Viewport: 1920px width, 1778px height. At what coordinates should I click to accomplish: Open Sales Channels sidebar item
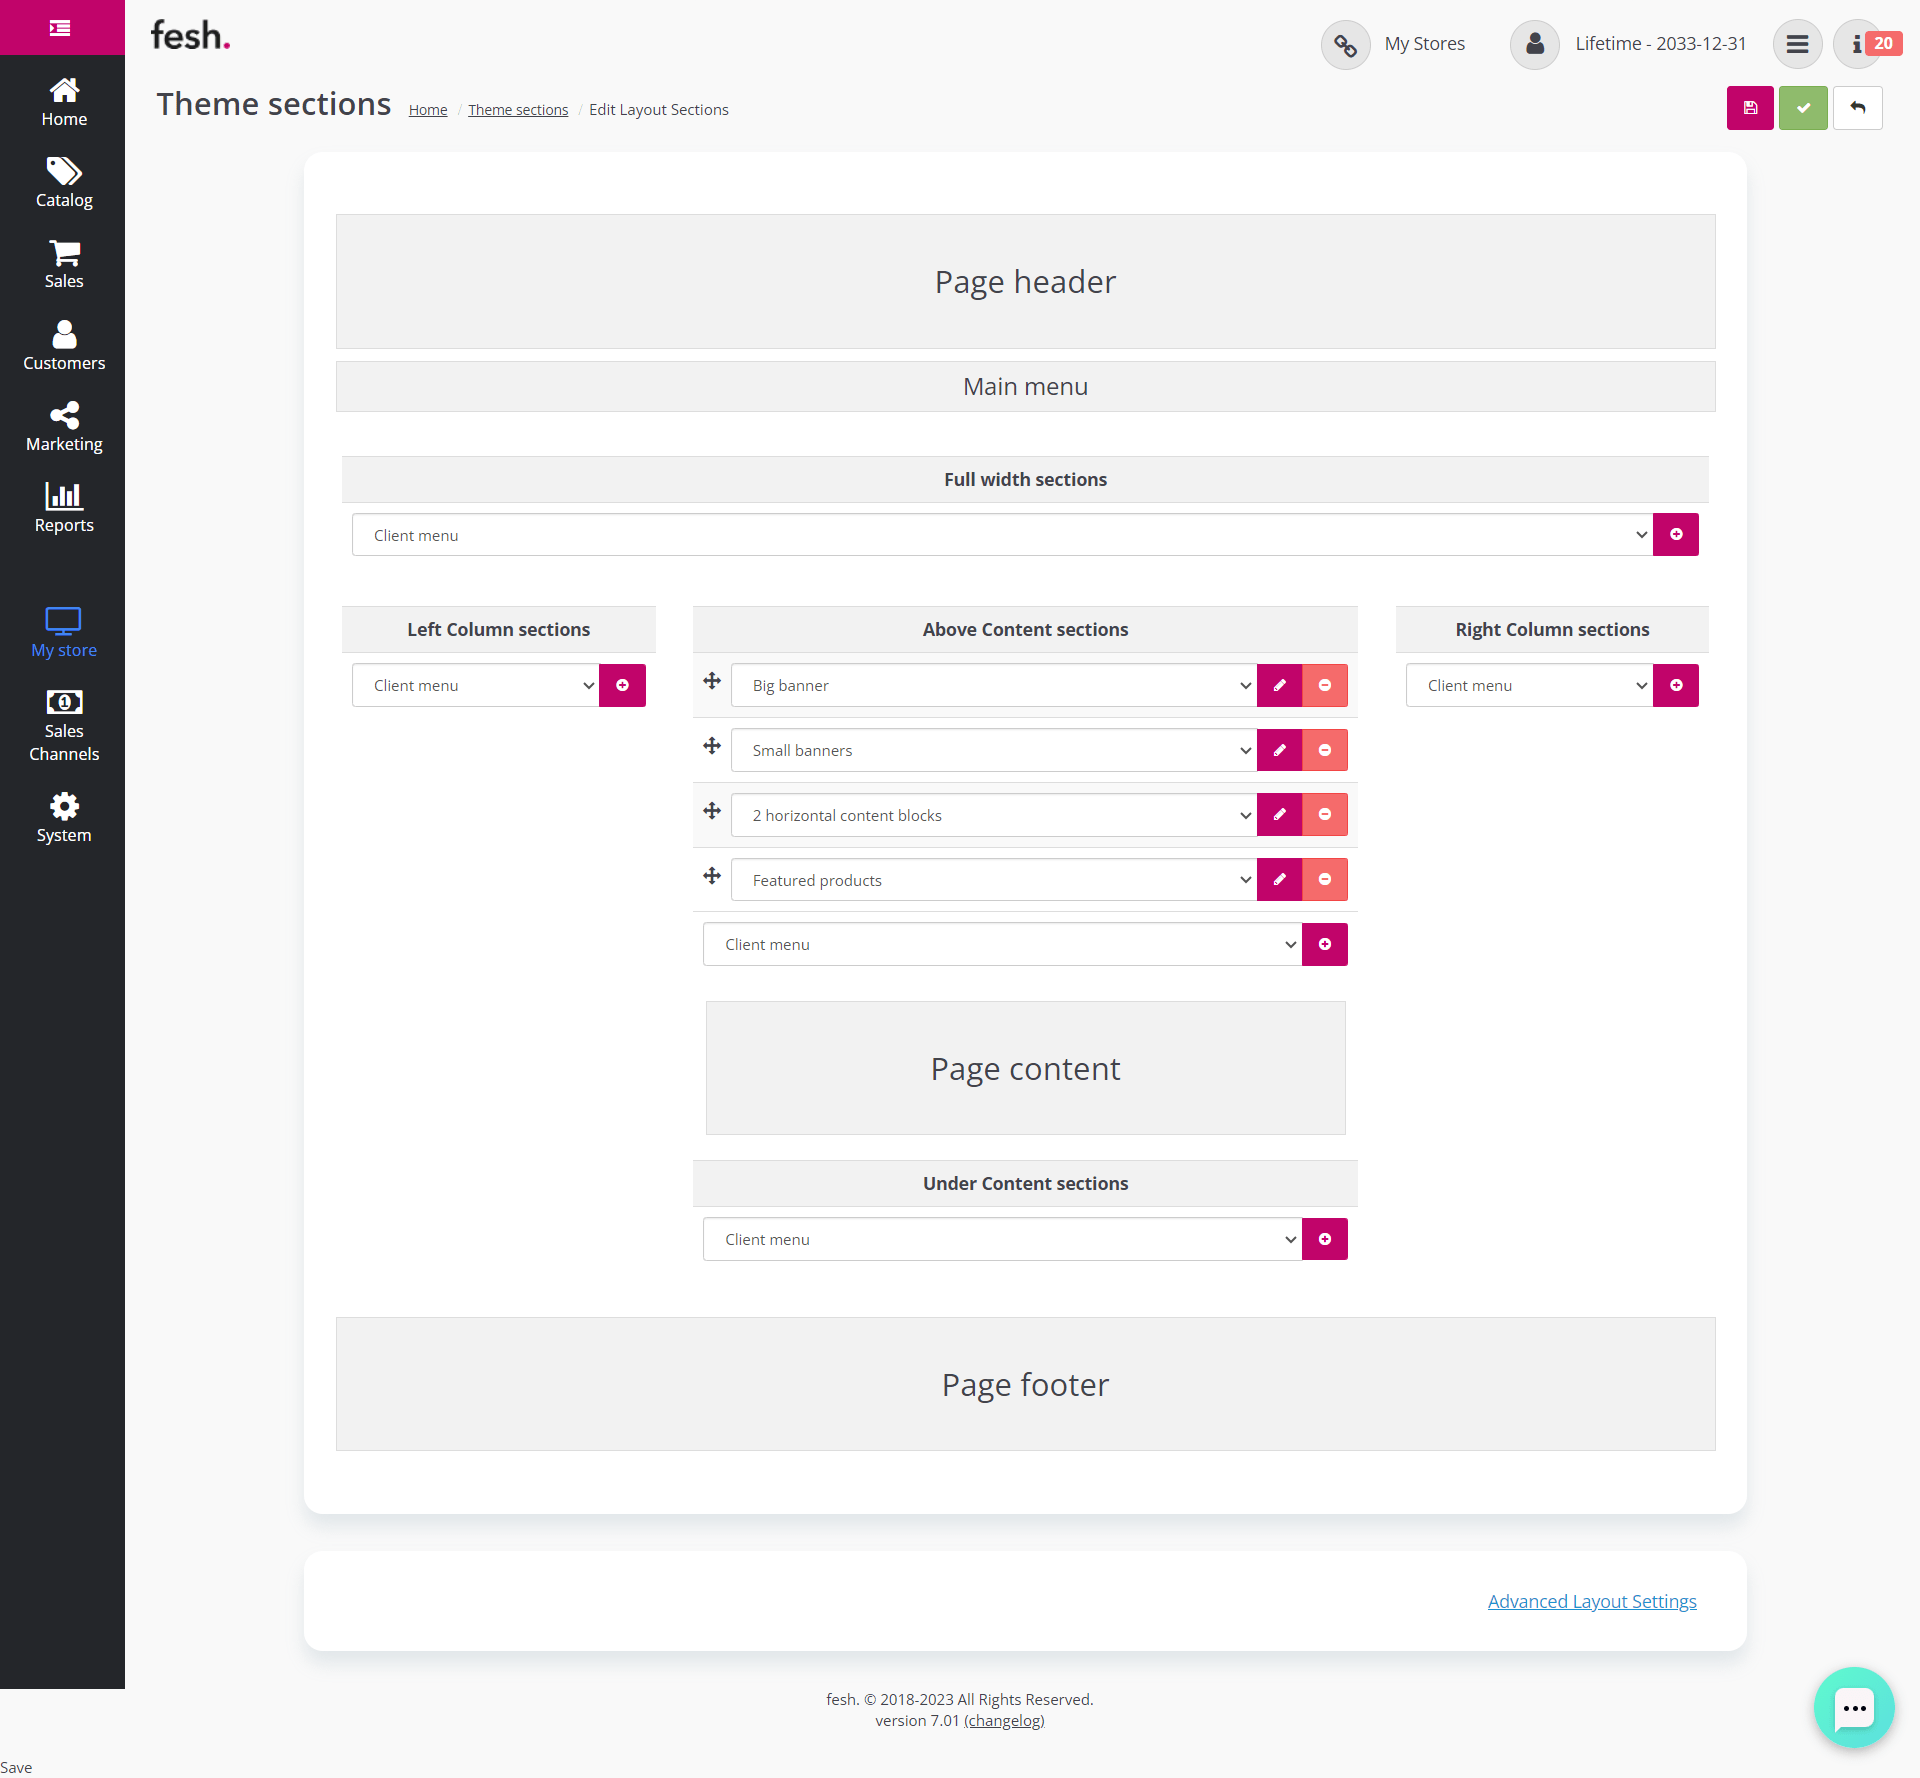tap(64, 726)
